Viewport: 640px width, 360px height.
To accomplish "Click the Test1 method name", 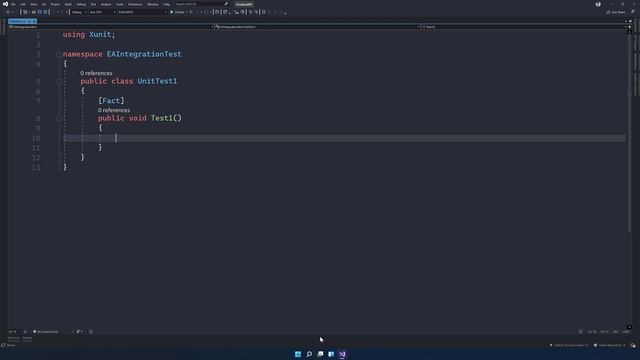I will click(x=162, y=118).
